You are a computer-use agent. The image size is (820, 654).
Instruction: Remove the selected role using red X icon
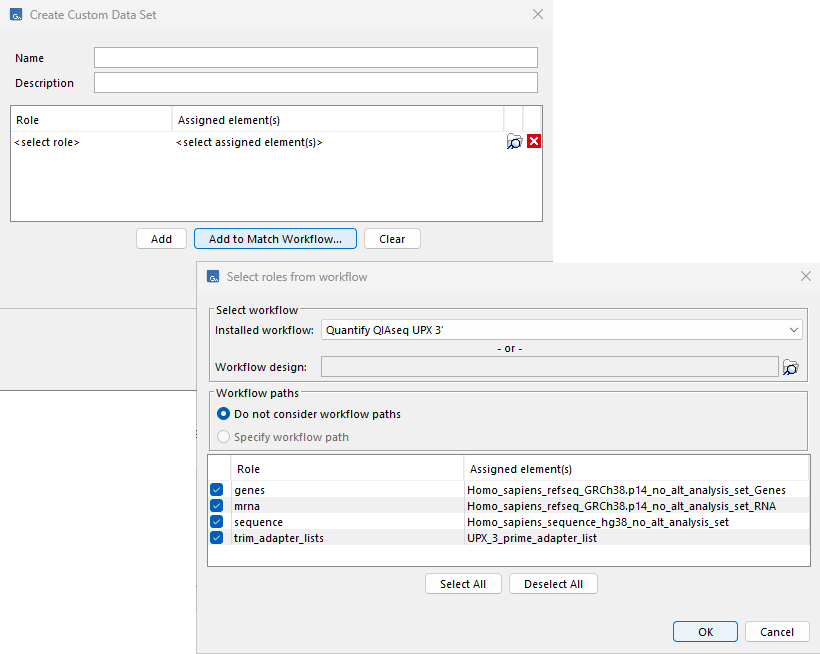(x=533, y=141)
